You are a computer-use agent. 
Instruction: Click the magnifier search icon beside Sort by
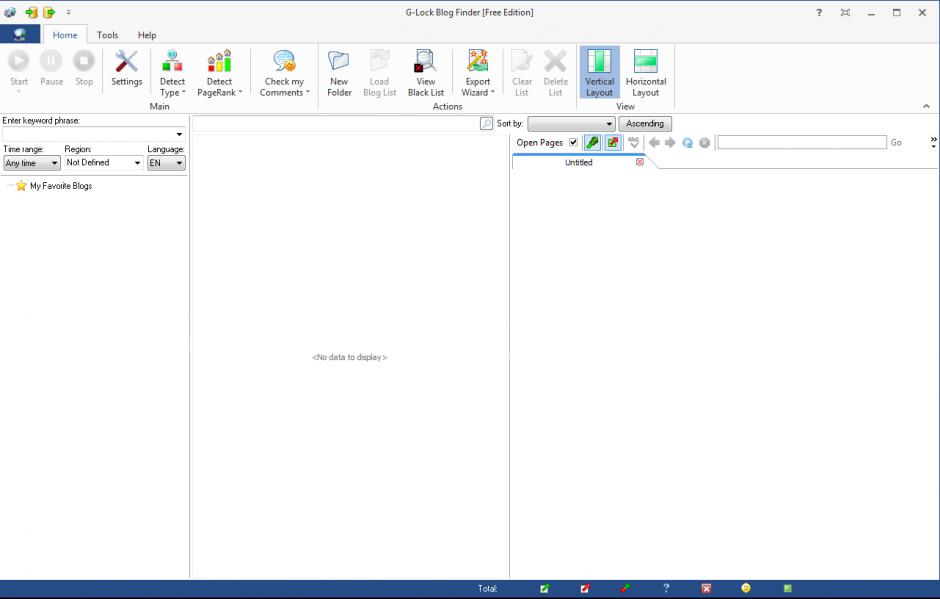coord(486,124)
